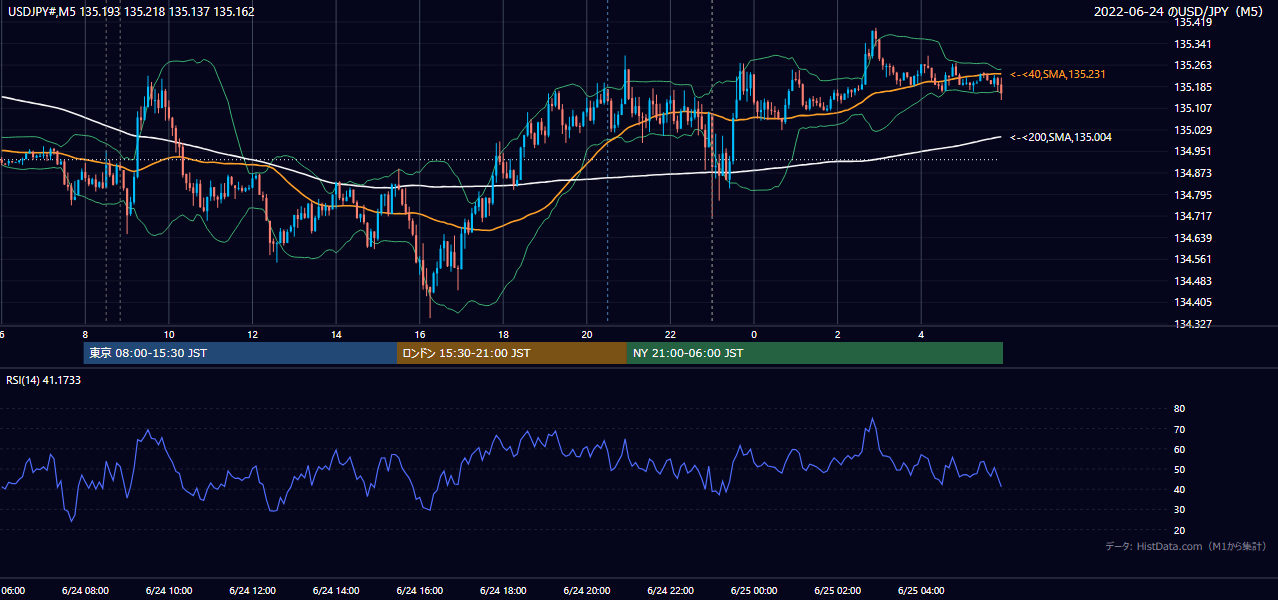Click the RSI scale value 50
This screenshot has width=1278, height=600.
point(1180,470)
